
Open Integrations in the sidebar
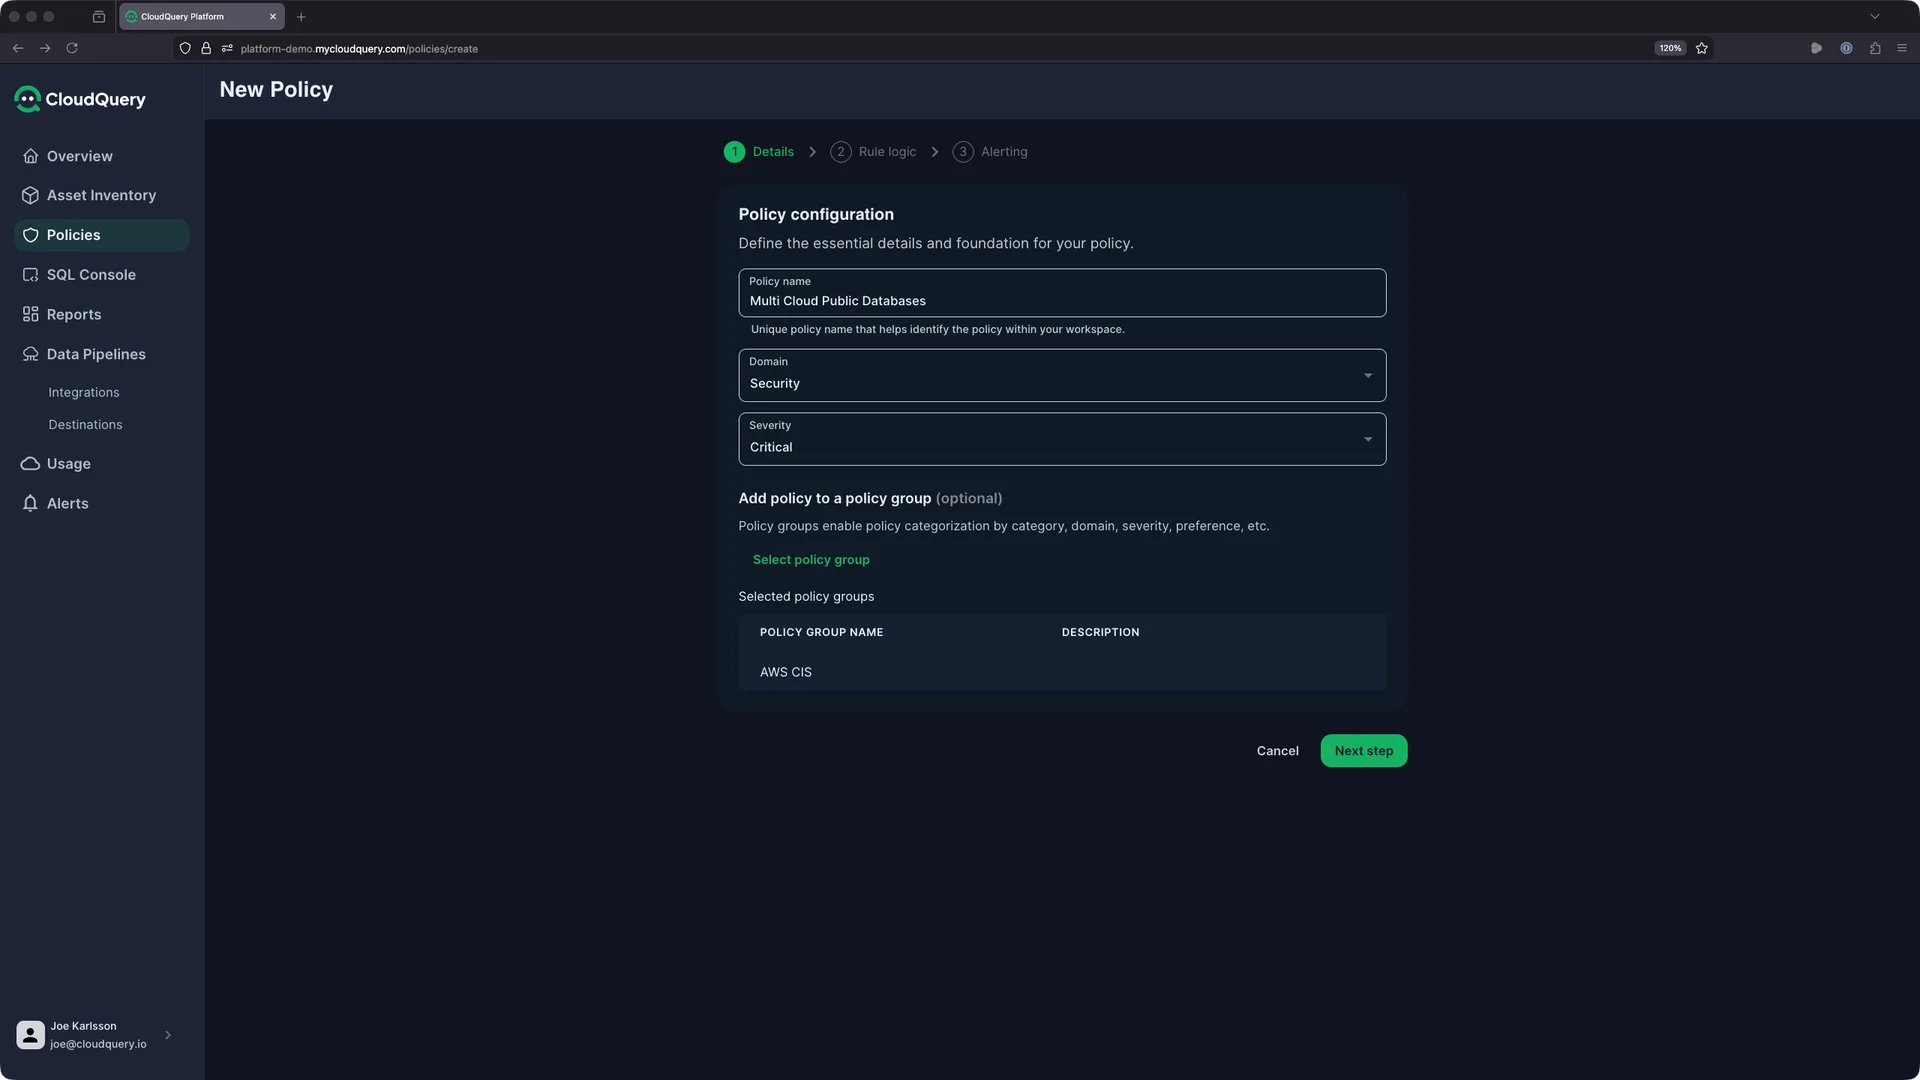click(x=84, y=393)
